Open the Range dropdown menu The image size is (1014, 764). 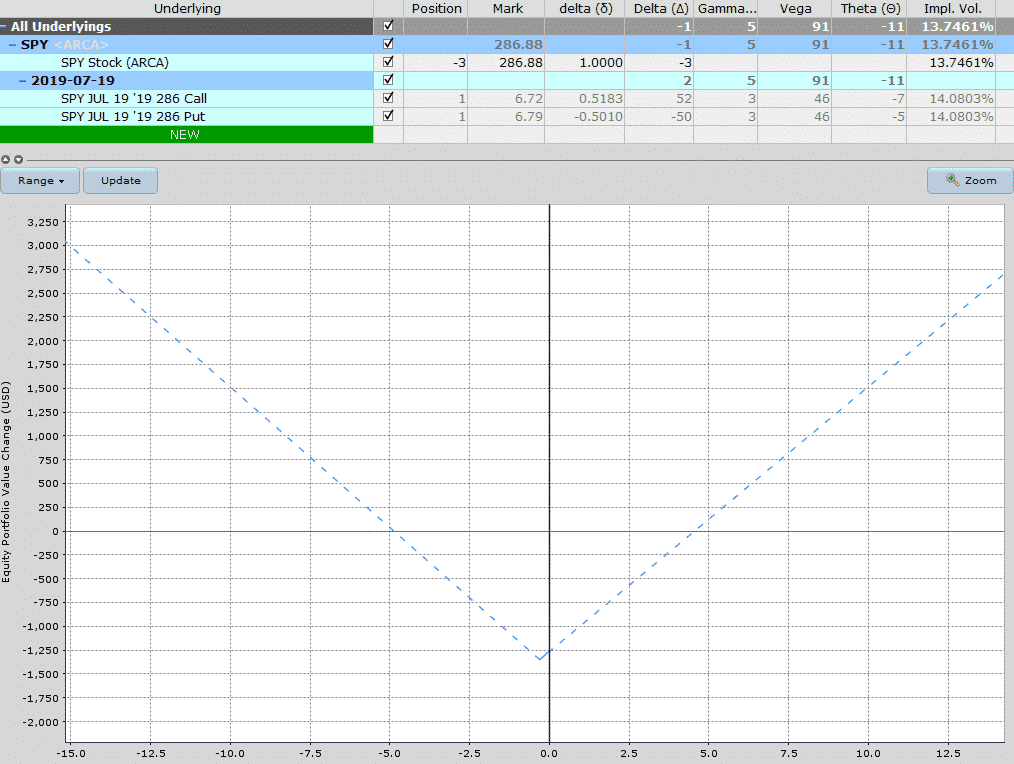click(40, 180)
